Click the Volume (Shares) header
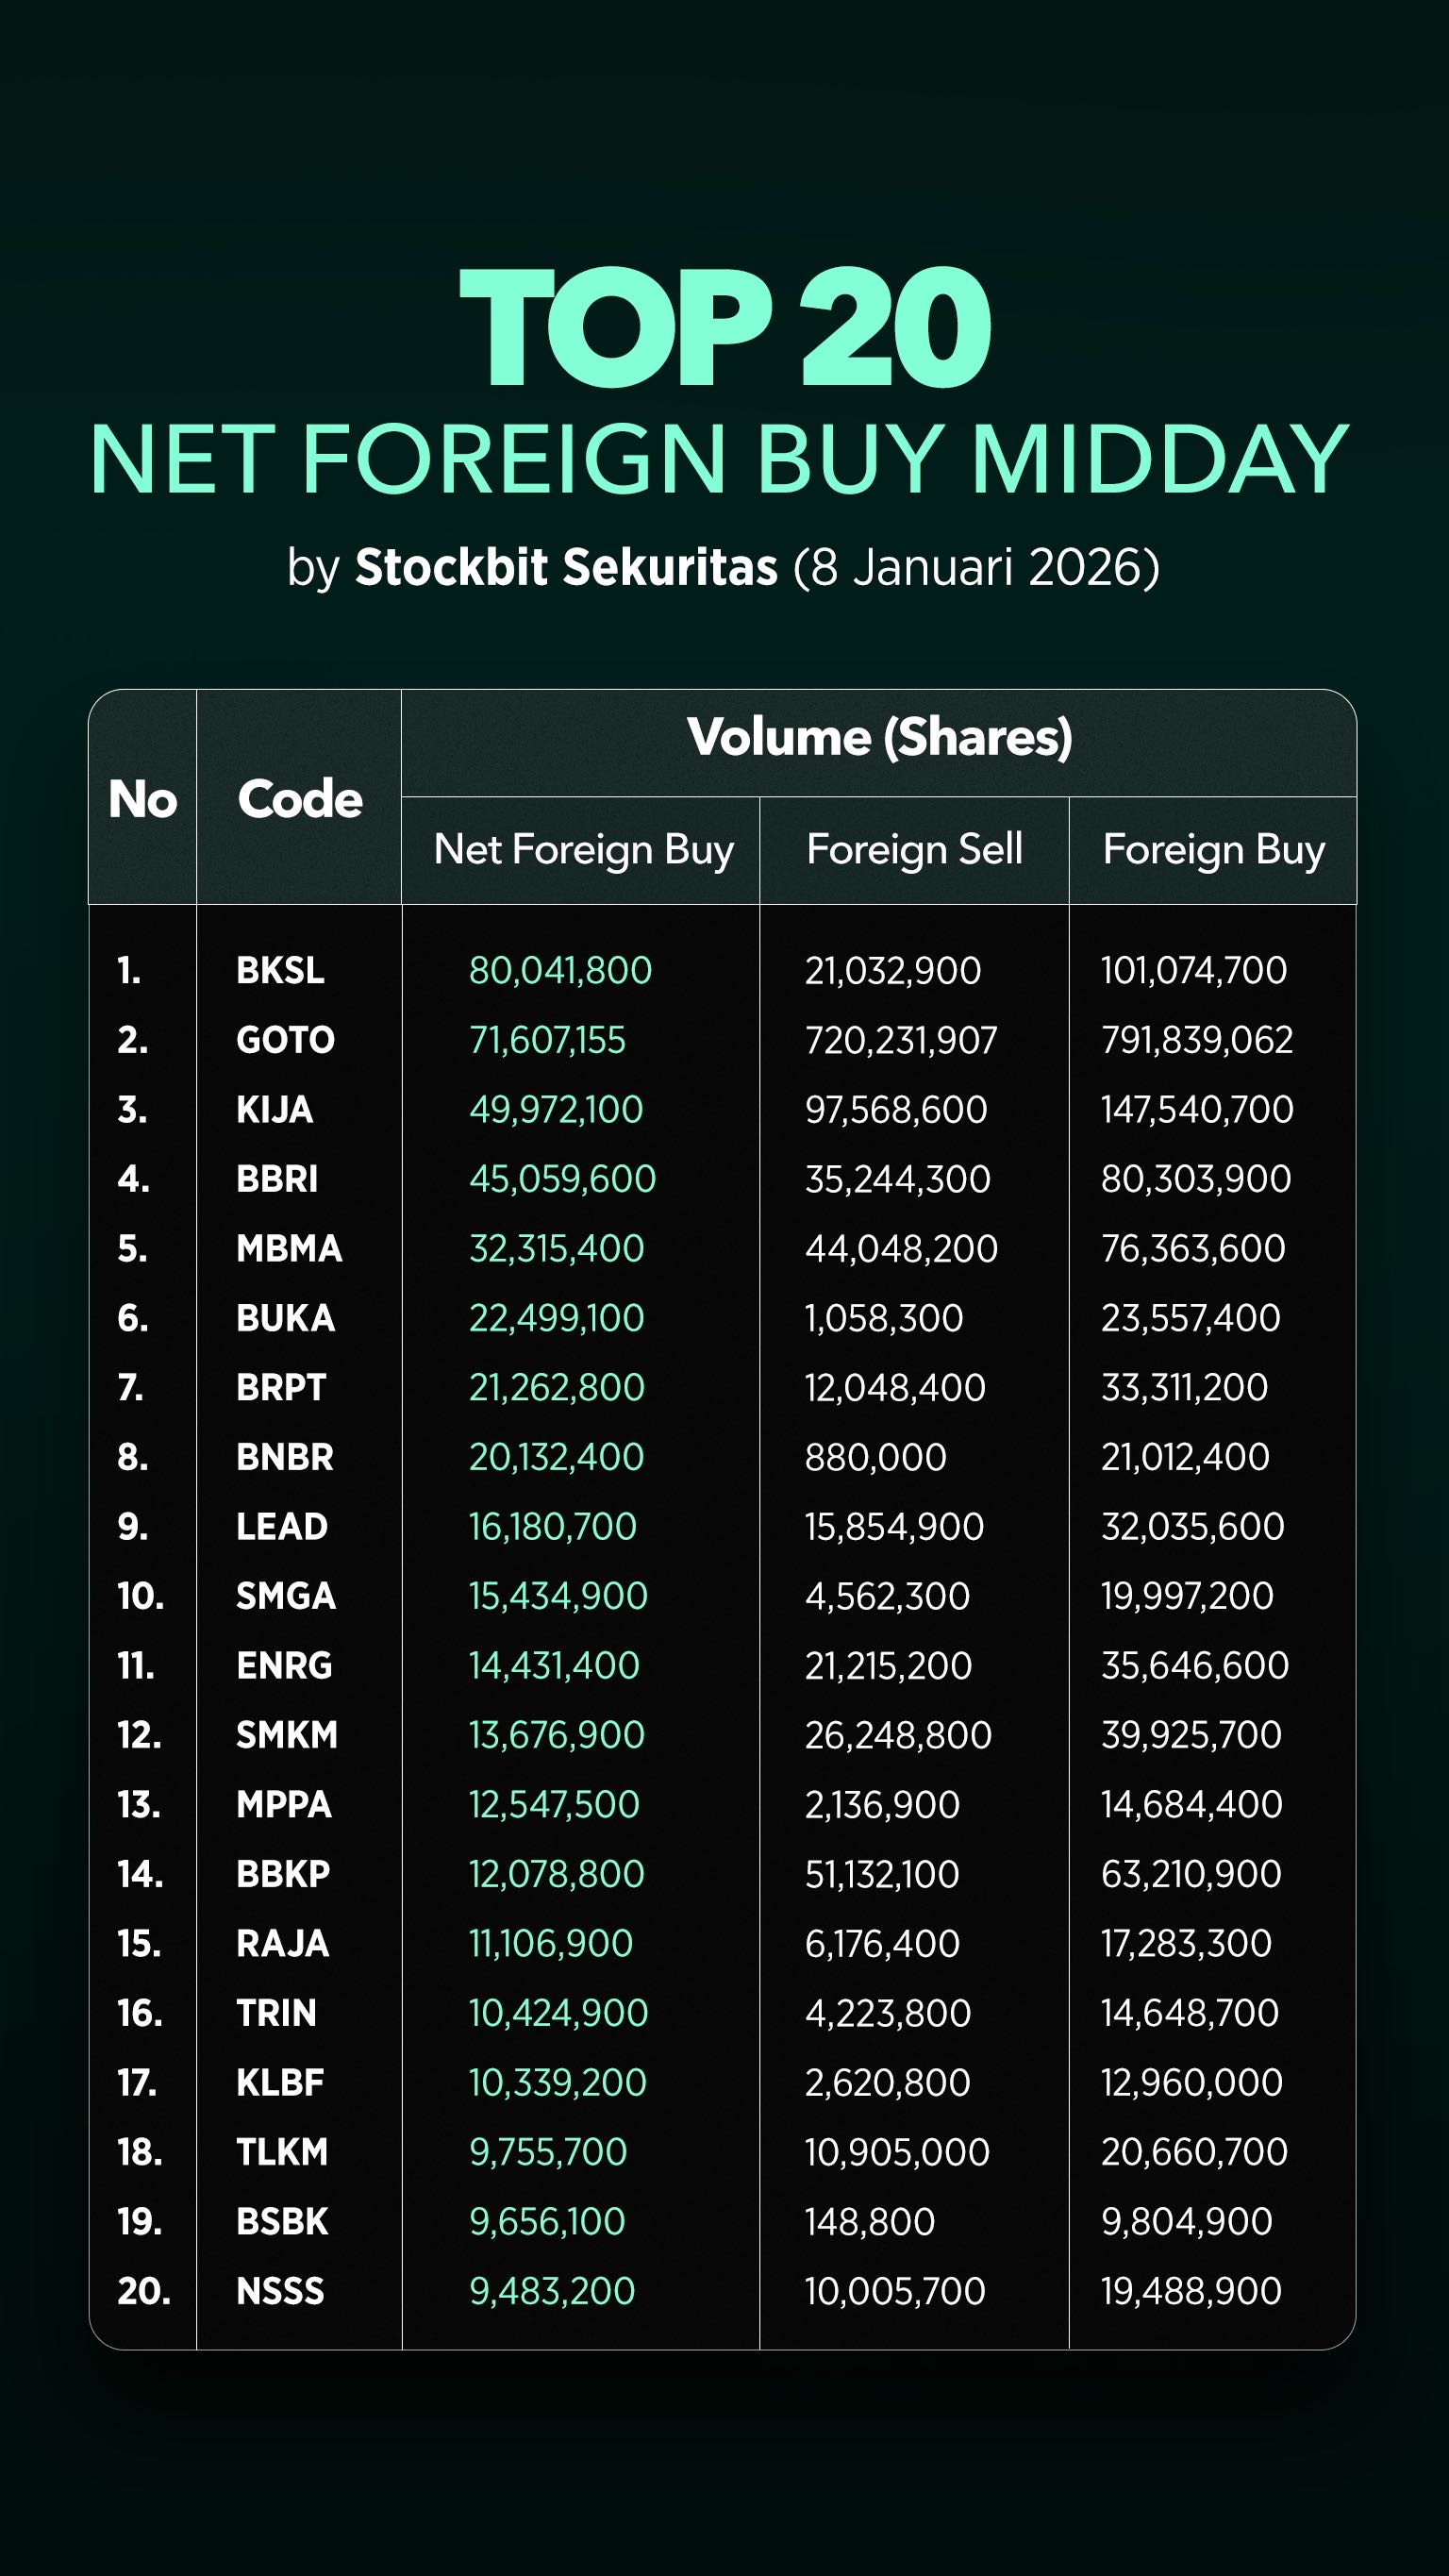This screenshot has height=2576, width=1449. click(879, 738)
